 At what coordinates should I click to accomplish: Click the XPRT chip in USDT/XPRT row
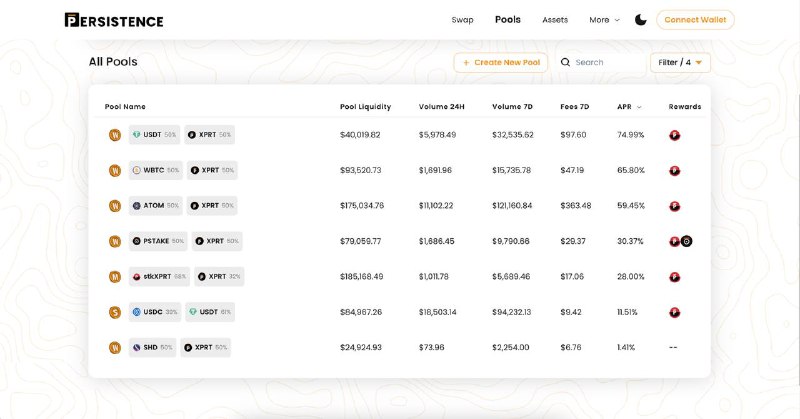pyautogui.click(x=210, y=135)
